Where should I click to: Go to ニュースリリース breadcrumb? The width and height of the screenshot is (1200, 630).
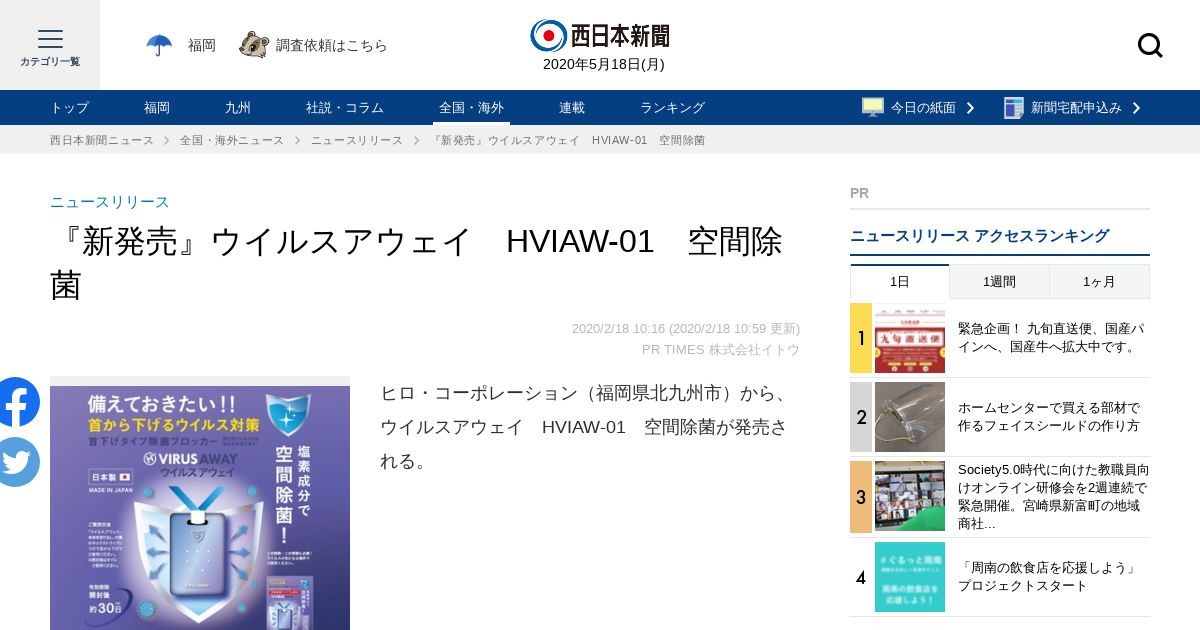[357, 140]
